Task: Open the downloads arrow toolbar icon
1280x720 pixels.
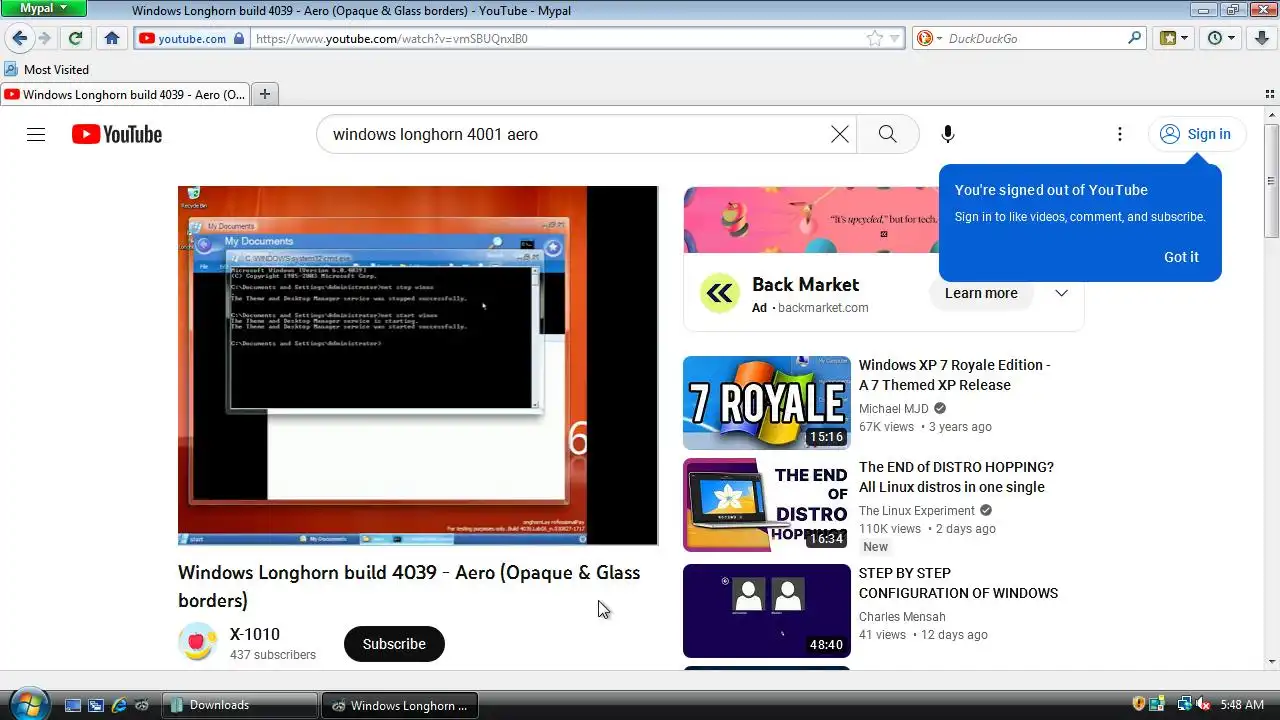Action: point(1262,38)
